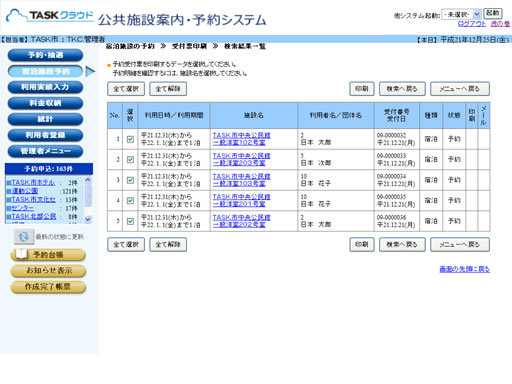Viewport: 512px width, 384px height.
Task: Toggle the row 4 selection checkbox
Action: 130,201
